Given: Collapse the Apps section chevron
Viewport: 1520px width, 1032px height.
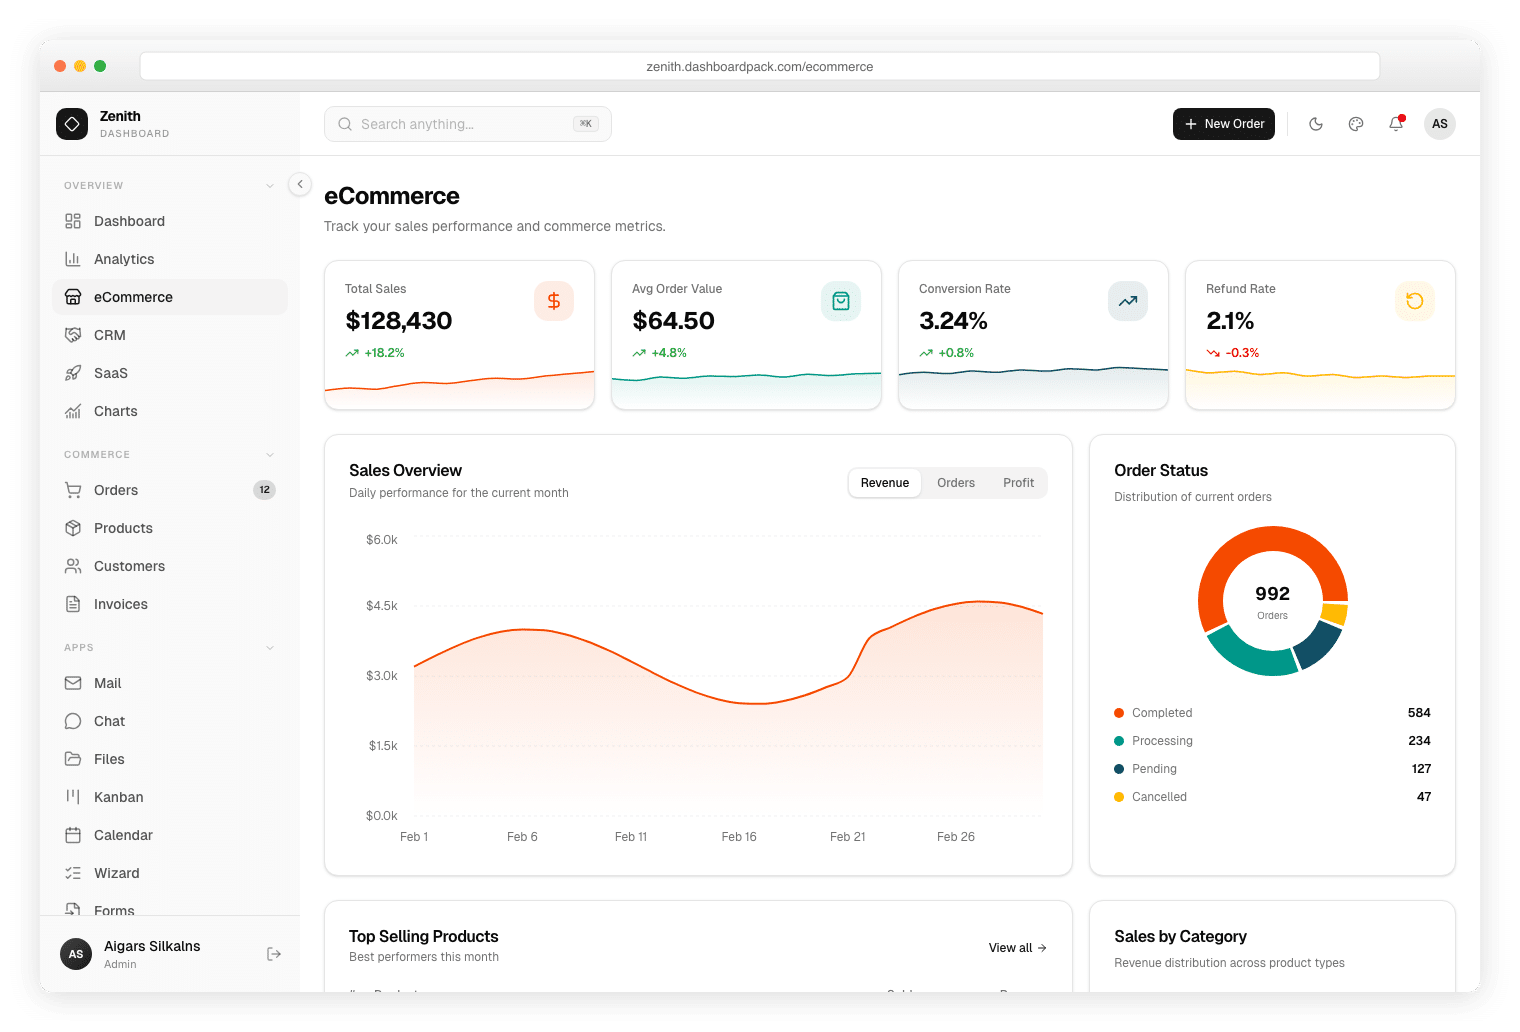Looking at the screenshot, I should (x=269, y=647).
